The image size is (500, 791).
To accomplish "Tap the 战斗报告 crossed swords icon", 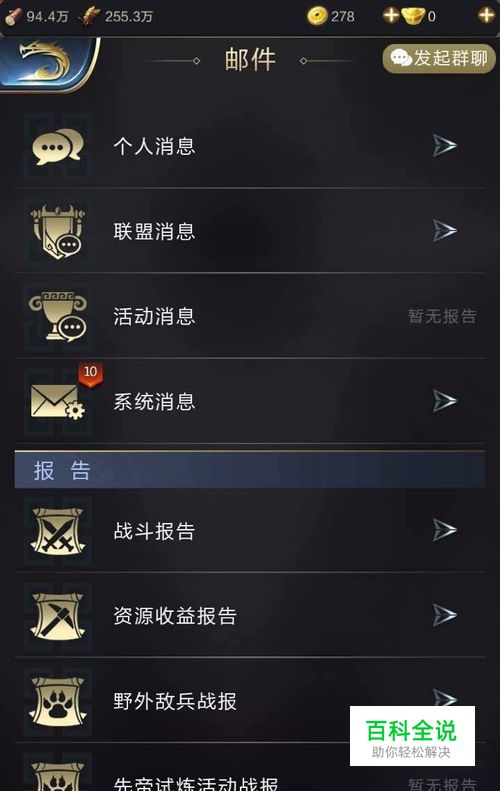I will 58,531.
